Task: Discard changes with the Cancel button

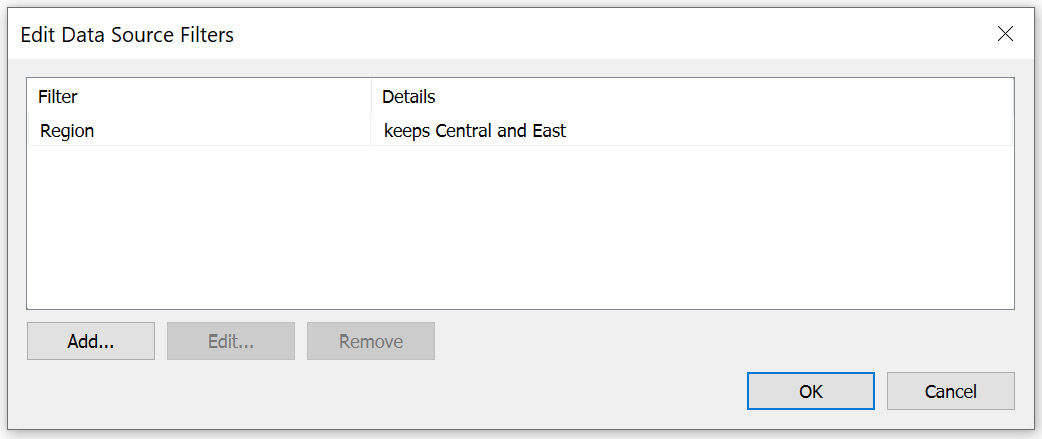Action: (950, 391)
